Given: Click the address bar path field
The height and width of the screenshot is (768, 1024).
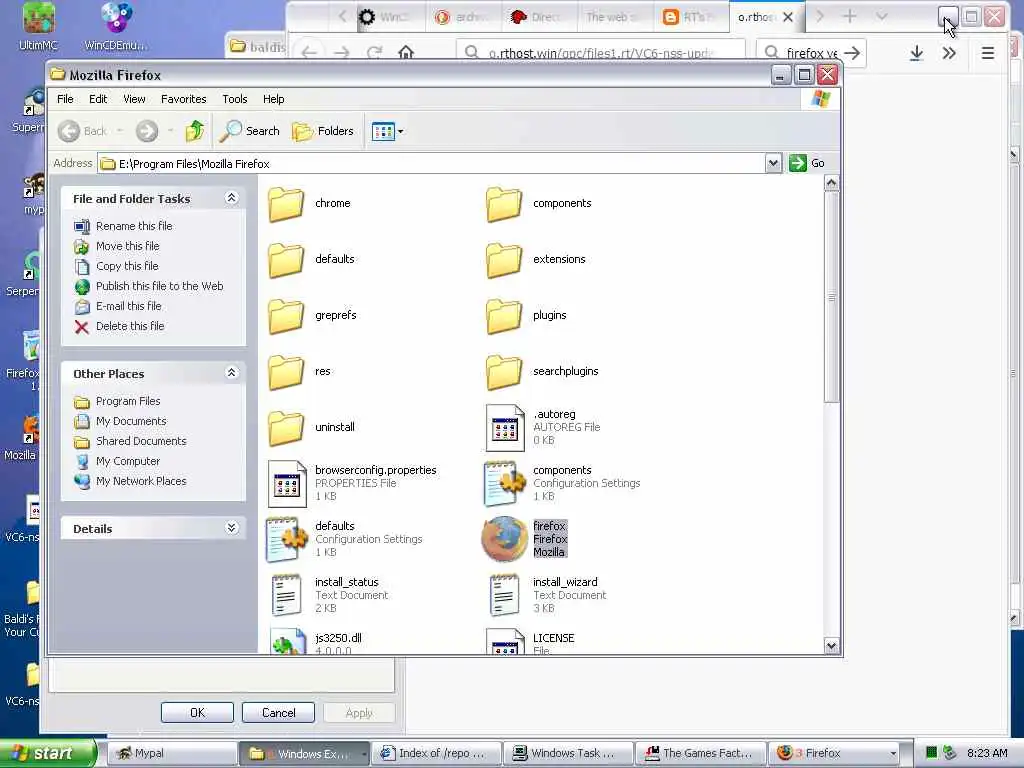Looking at the screenshot, I should [x=431, y=163].
